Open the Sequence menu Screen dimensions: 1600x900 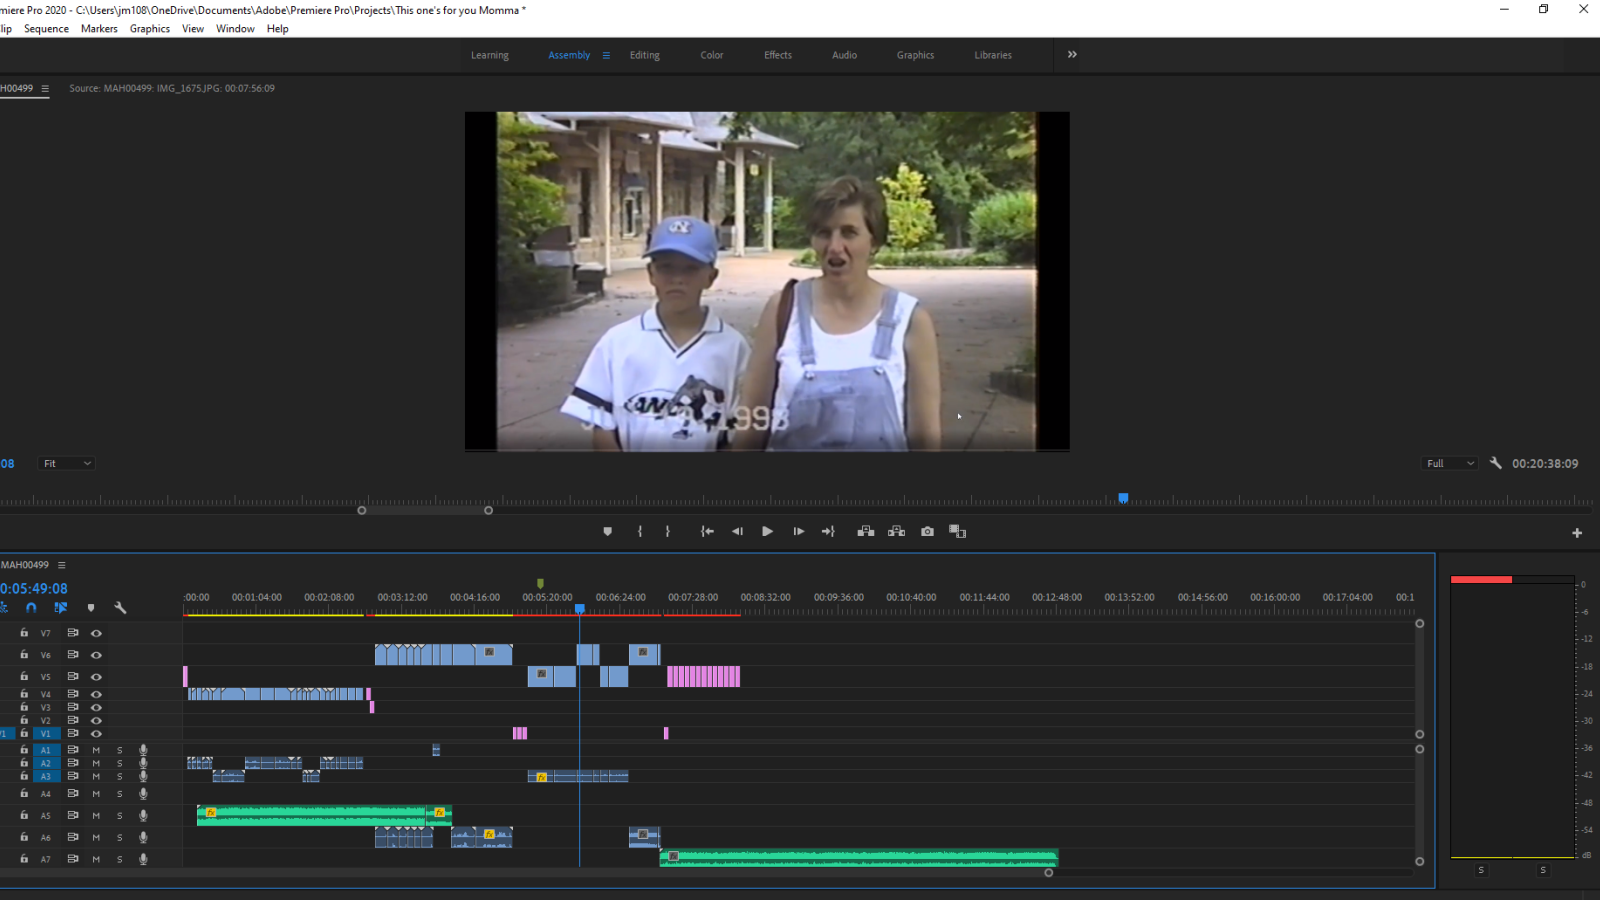(46, 29)
